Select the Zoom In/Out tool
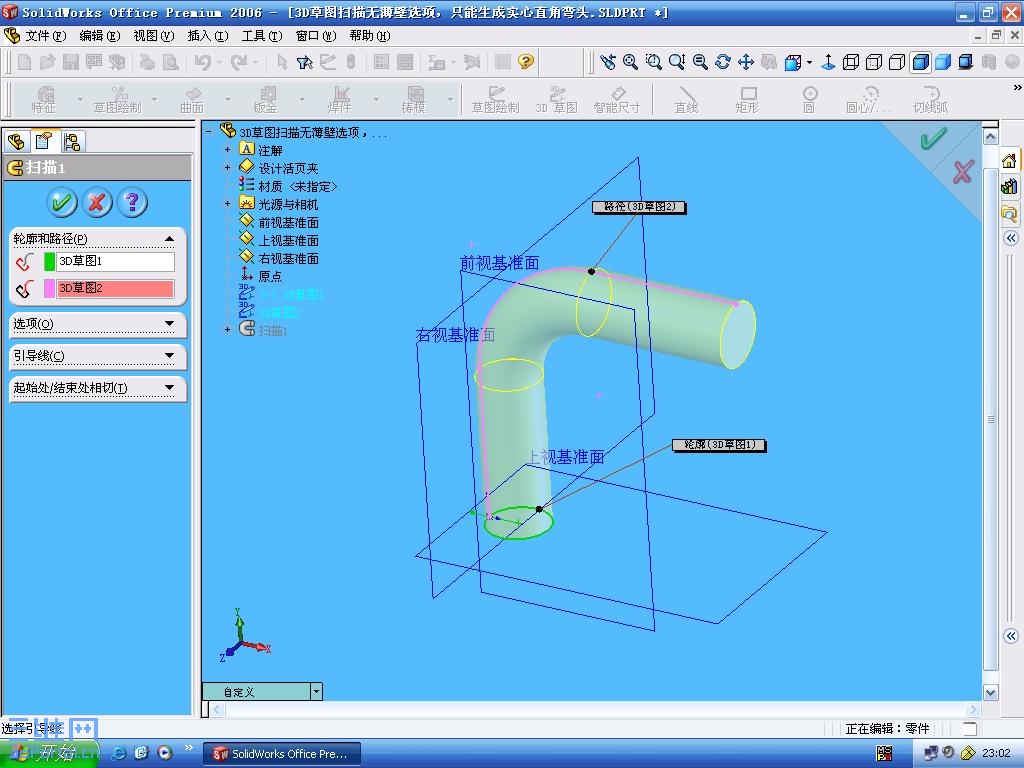Viewport: 1024px width, 768px height. [x=677, y=62]
